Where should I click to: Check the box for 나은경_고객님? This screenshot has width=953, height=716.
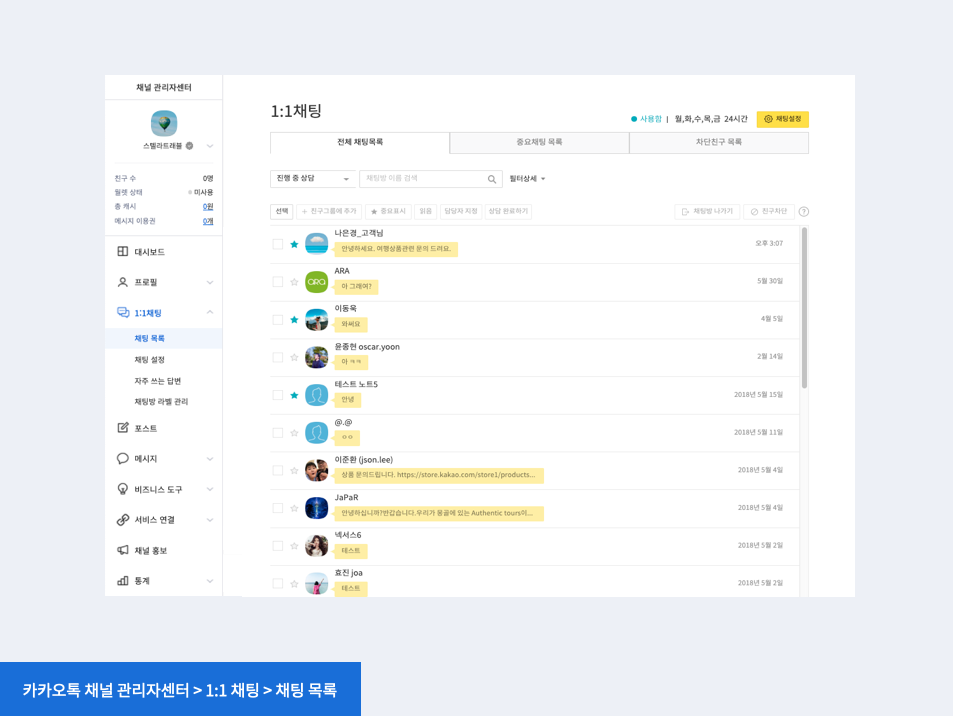point(278,244)
